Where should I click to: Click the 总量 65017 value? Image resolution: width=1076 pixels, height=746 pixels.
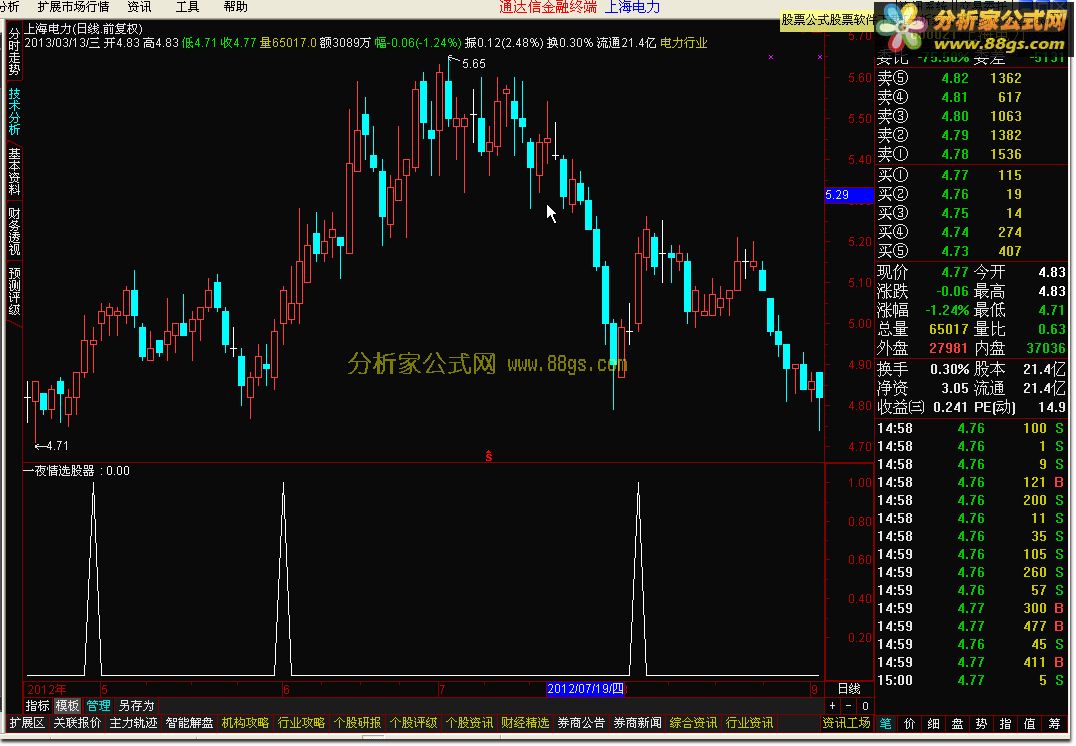point(948,329)
